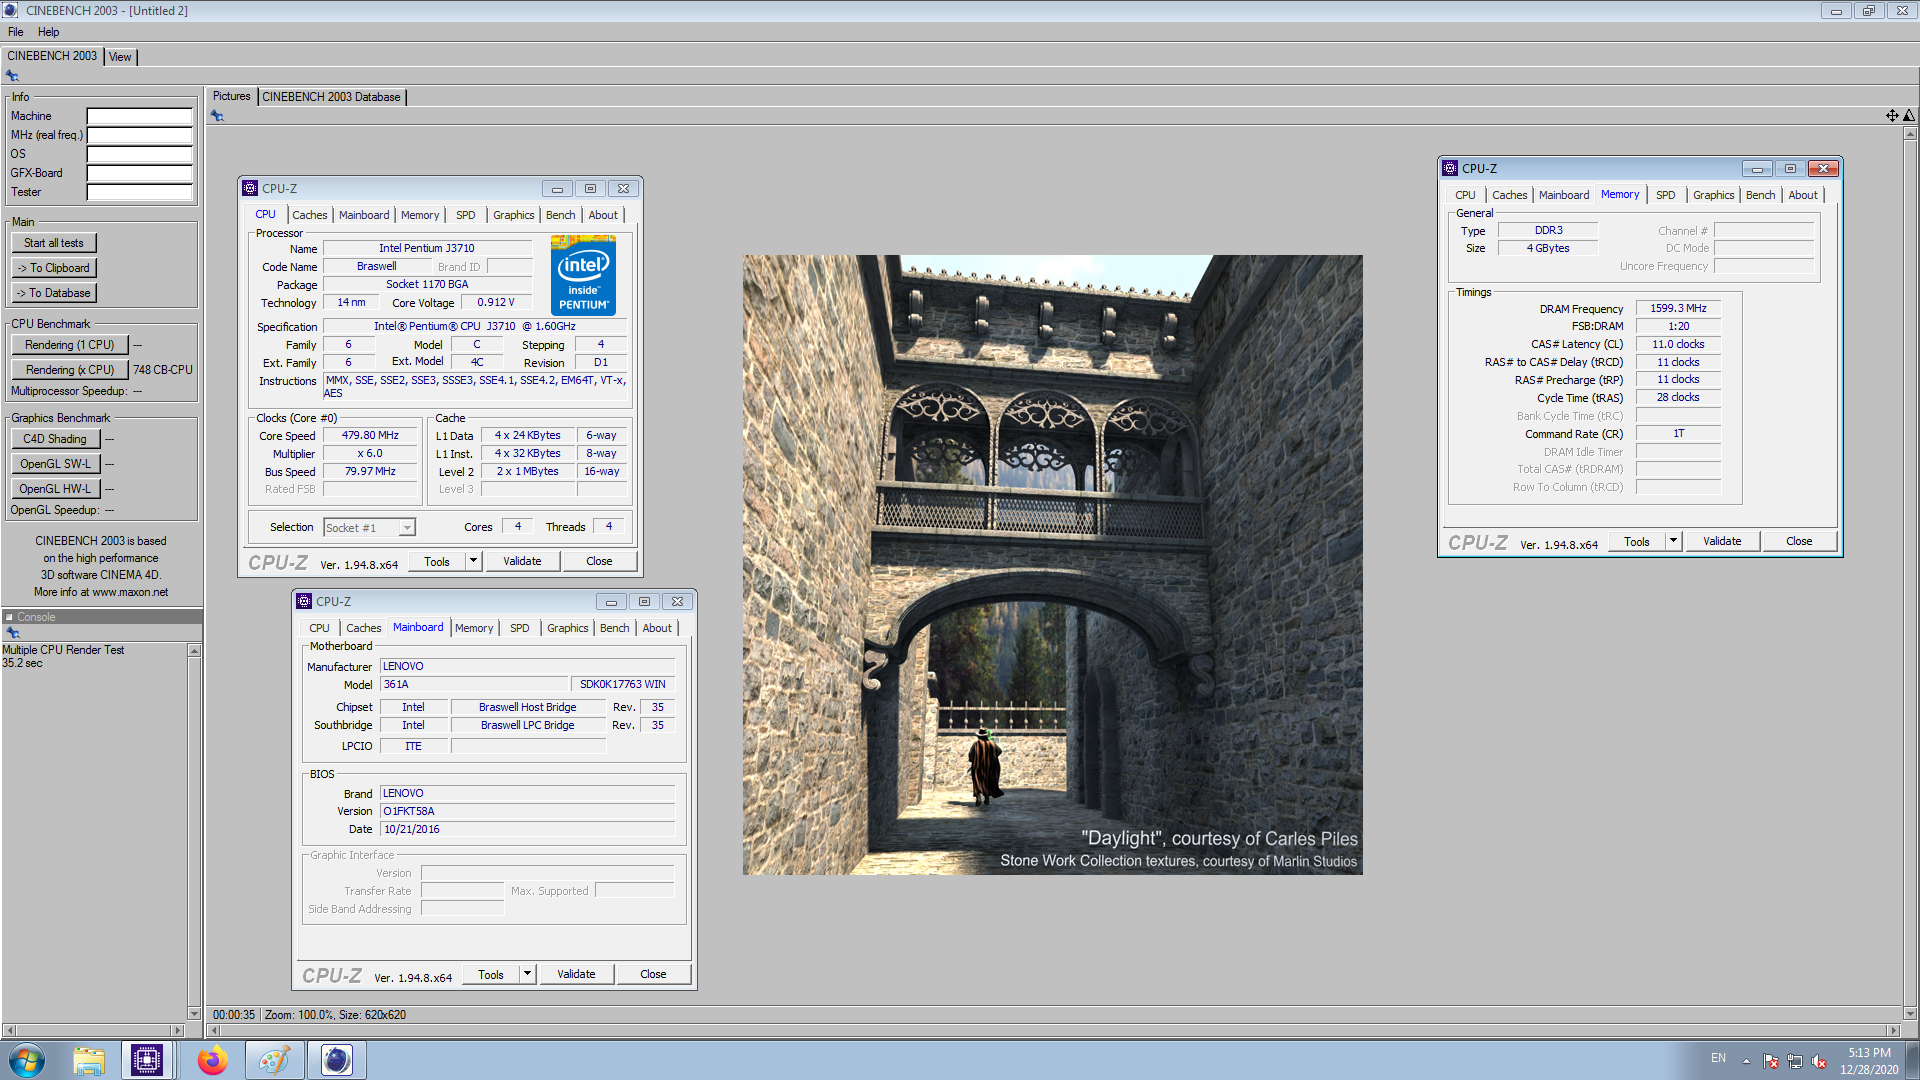Switch to CPU-Z taskbar icon
This screenshot has height=1080, width=1920.
coord(147,1060)
